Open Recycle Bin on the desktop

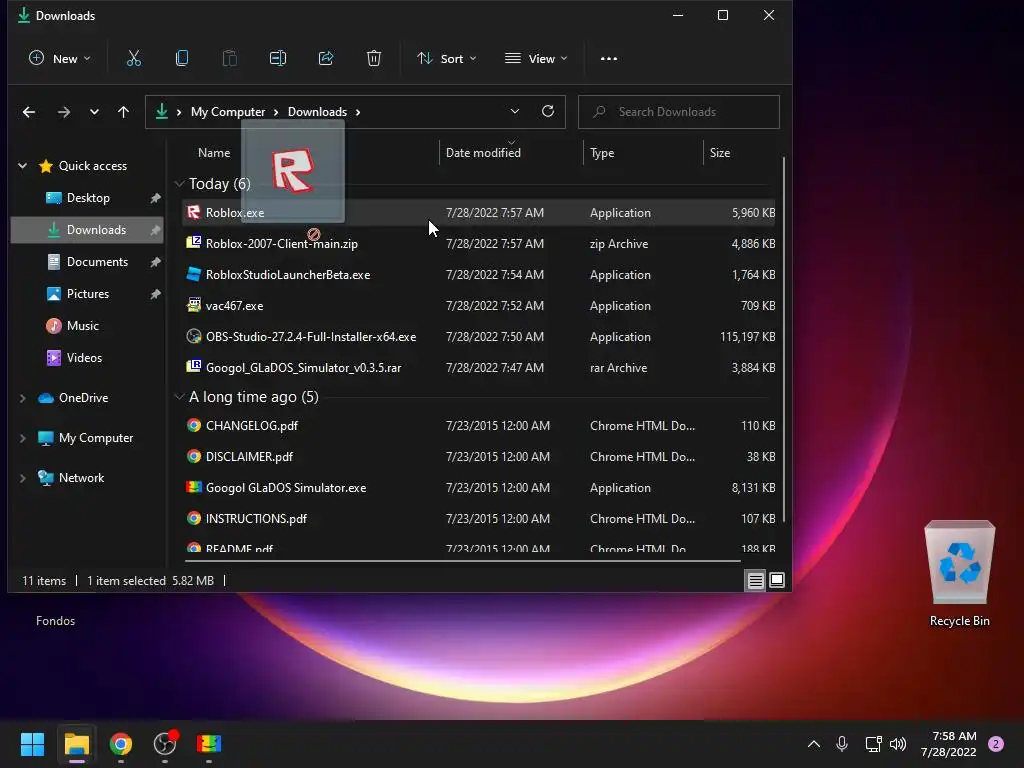(959, 573)
